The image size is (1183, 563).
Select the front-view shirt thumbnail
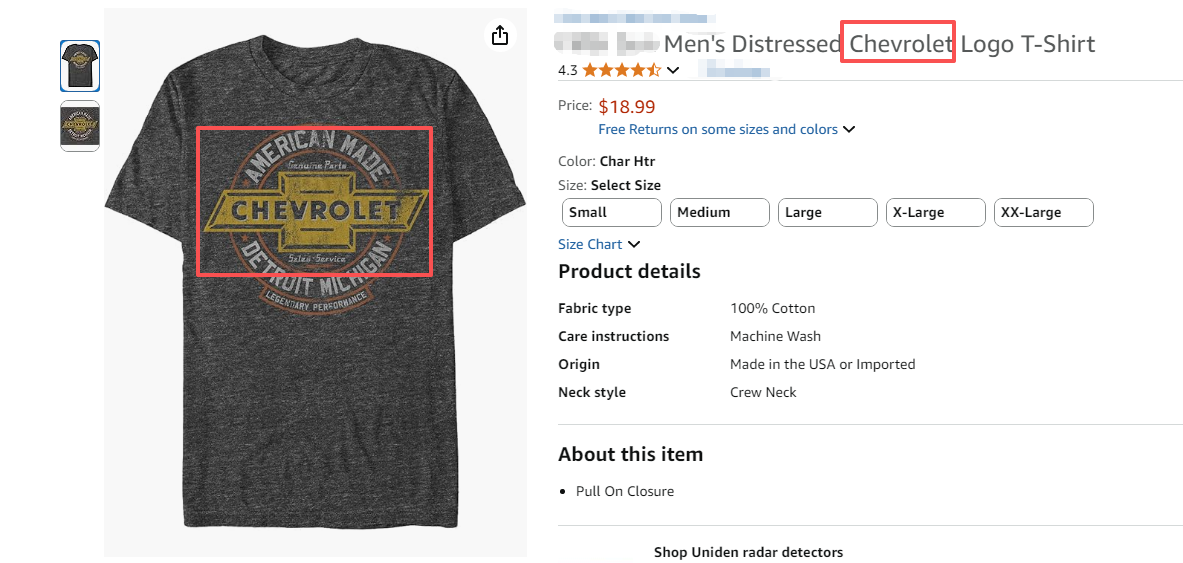coord(80,66)
